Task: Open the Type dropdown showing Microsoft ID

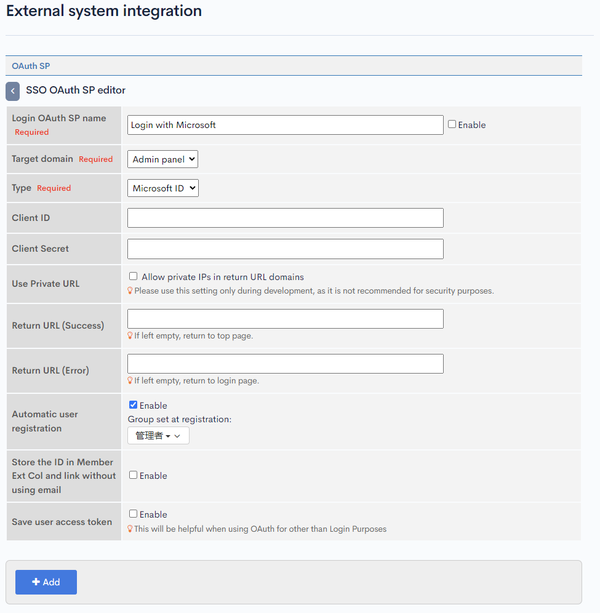Action: point(163,188)
